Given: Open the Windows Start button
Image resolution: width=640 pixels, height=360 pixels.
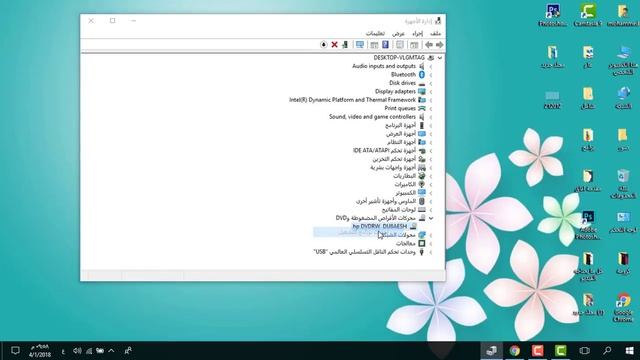Looking at the screenshot, I should (x=629, y=351).
